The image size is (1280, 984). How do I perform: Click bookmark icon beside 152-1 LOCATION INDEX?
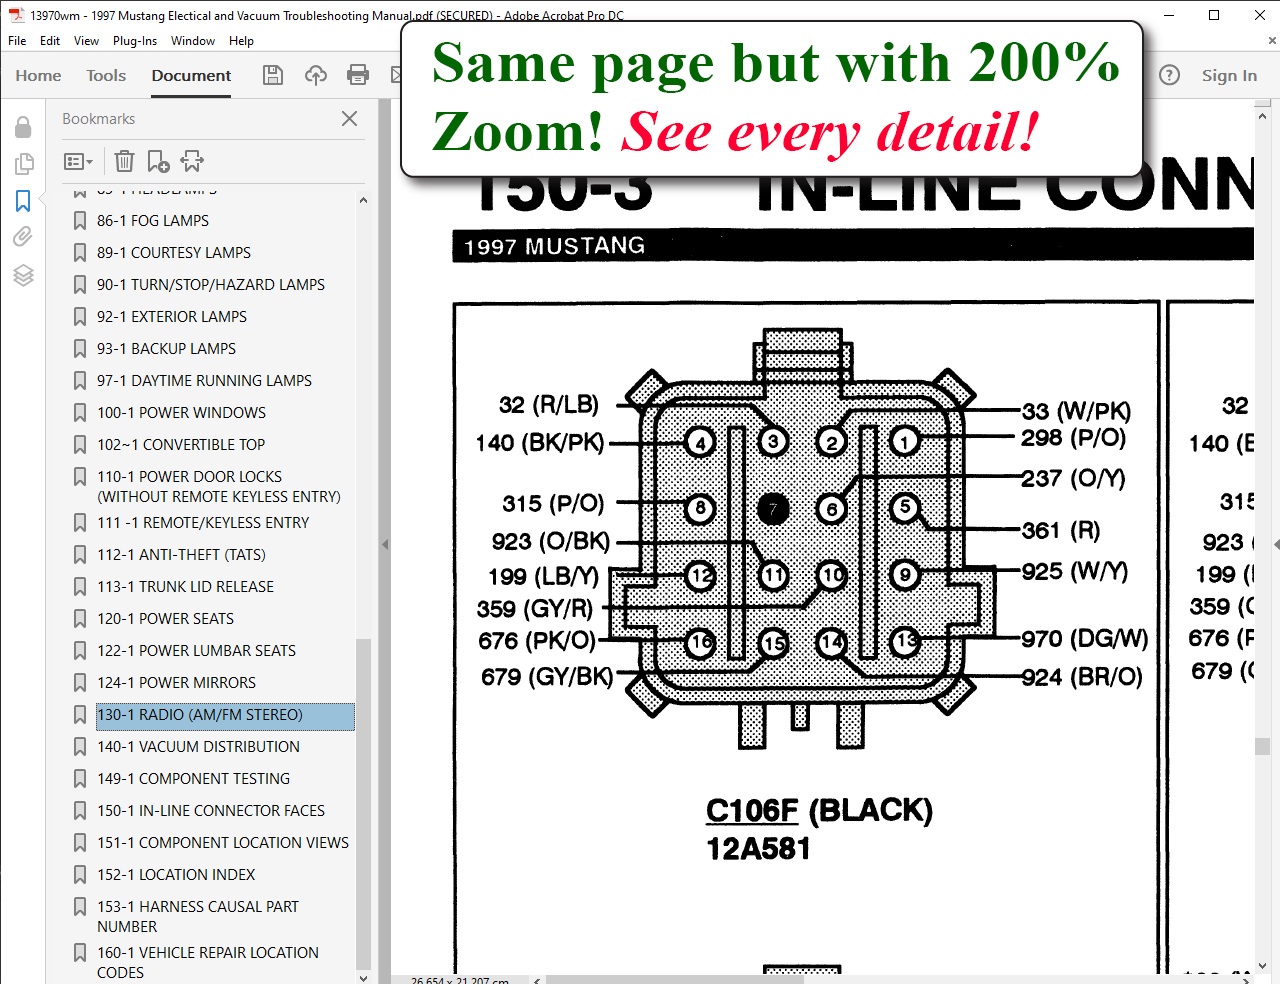point(80,875)
